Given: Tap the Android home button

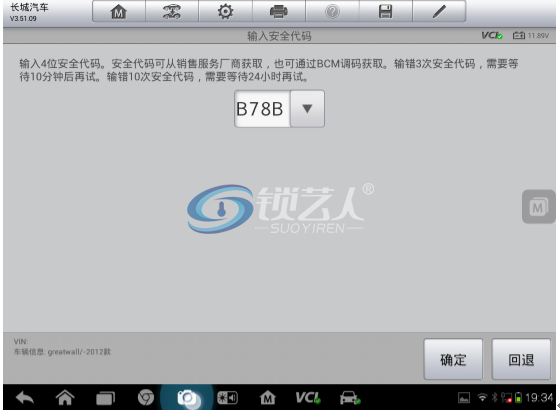Looking at the screenshot, I should [x=65, y=397].
